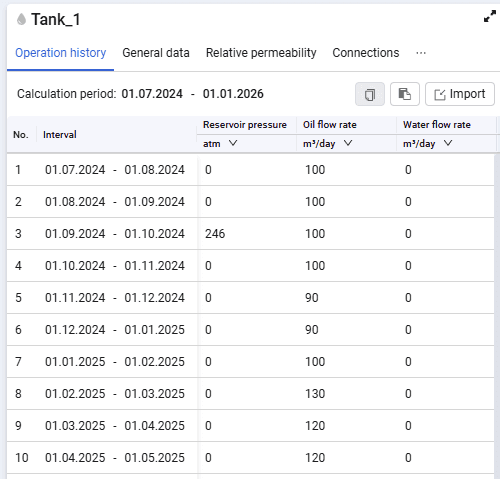This screenshot has width=500, height=479.
Task: Select reservoir pressure 0 in row 10
Action: click(247, 458)
